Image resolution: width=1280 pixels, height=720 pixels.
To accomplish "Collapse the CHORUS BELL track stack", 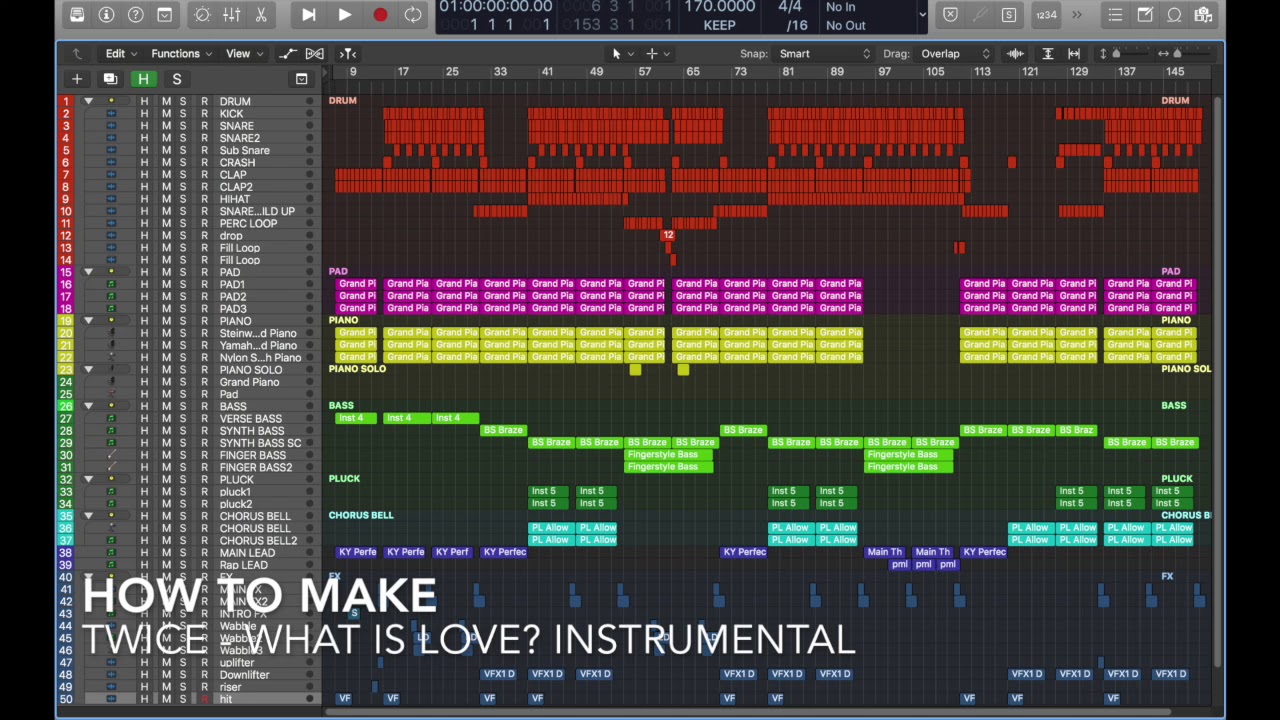I will pos(88,516).
